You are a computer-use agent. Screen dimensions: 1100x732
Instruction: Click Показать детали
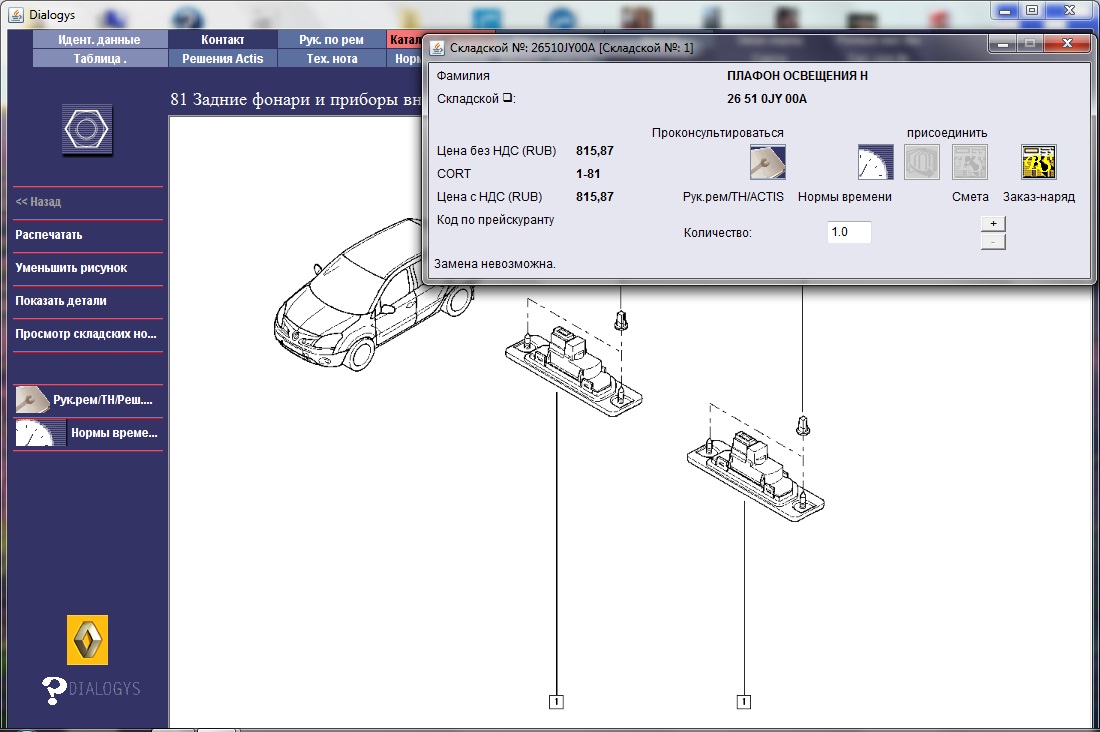[61, 300]
